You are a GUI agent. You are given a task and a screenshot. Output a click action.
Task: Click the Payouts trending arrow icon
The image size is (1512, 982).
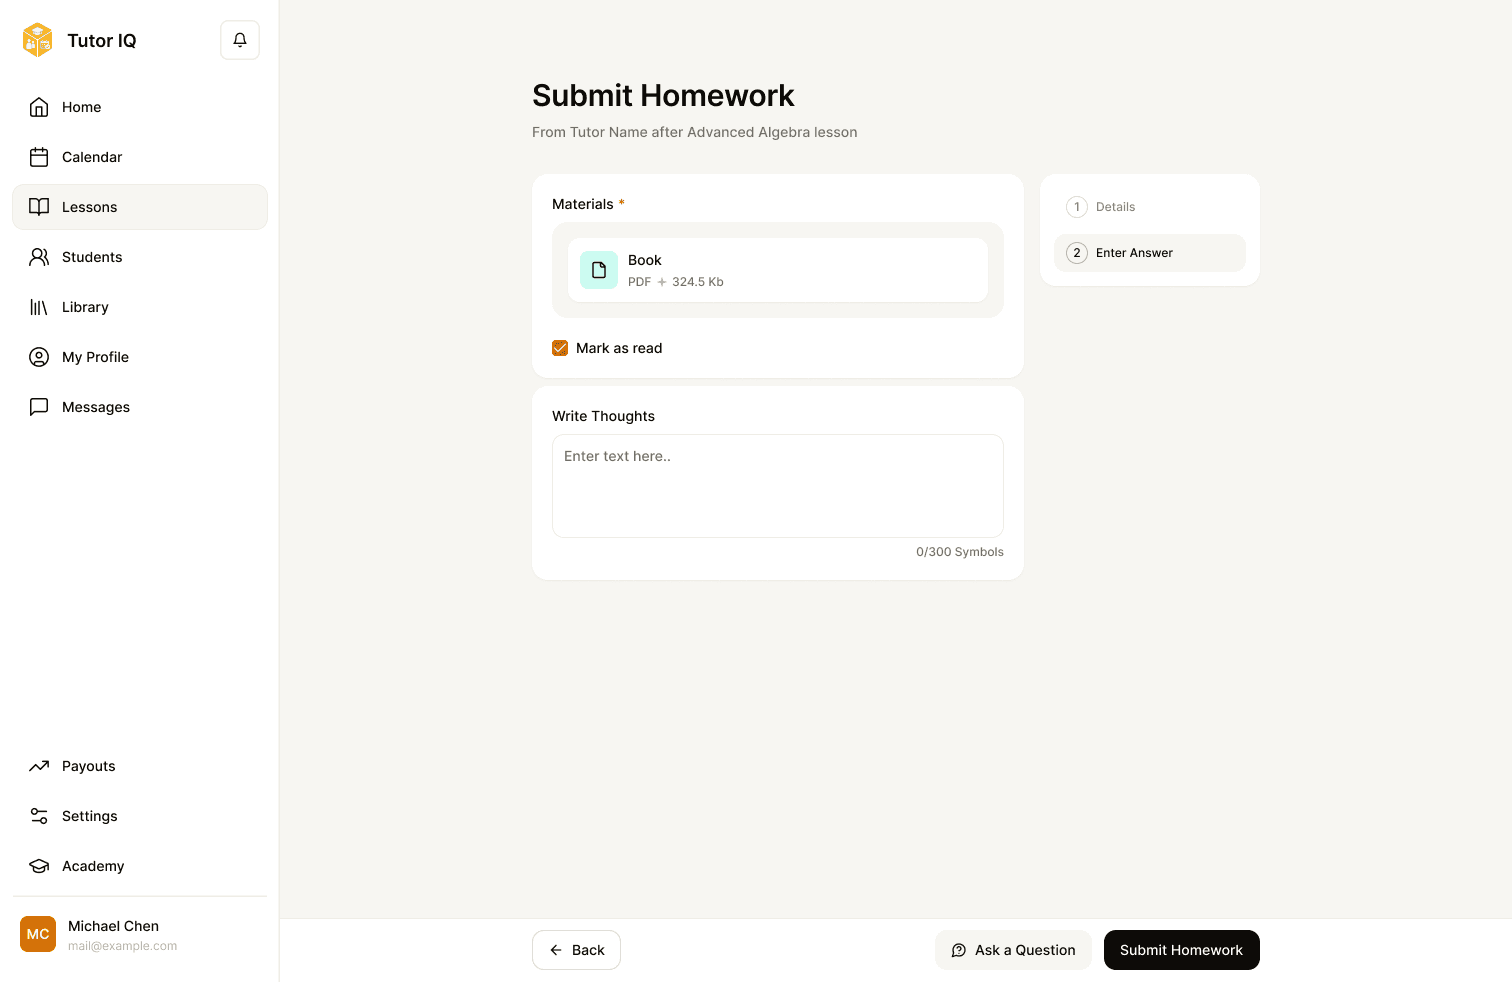coord(39,766)
